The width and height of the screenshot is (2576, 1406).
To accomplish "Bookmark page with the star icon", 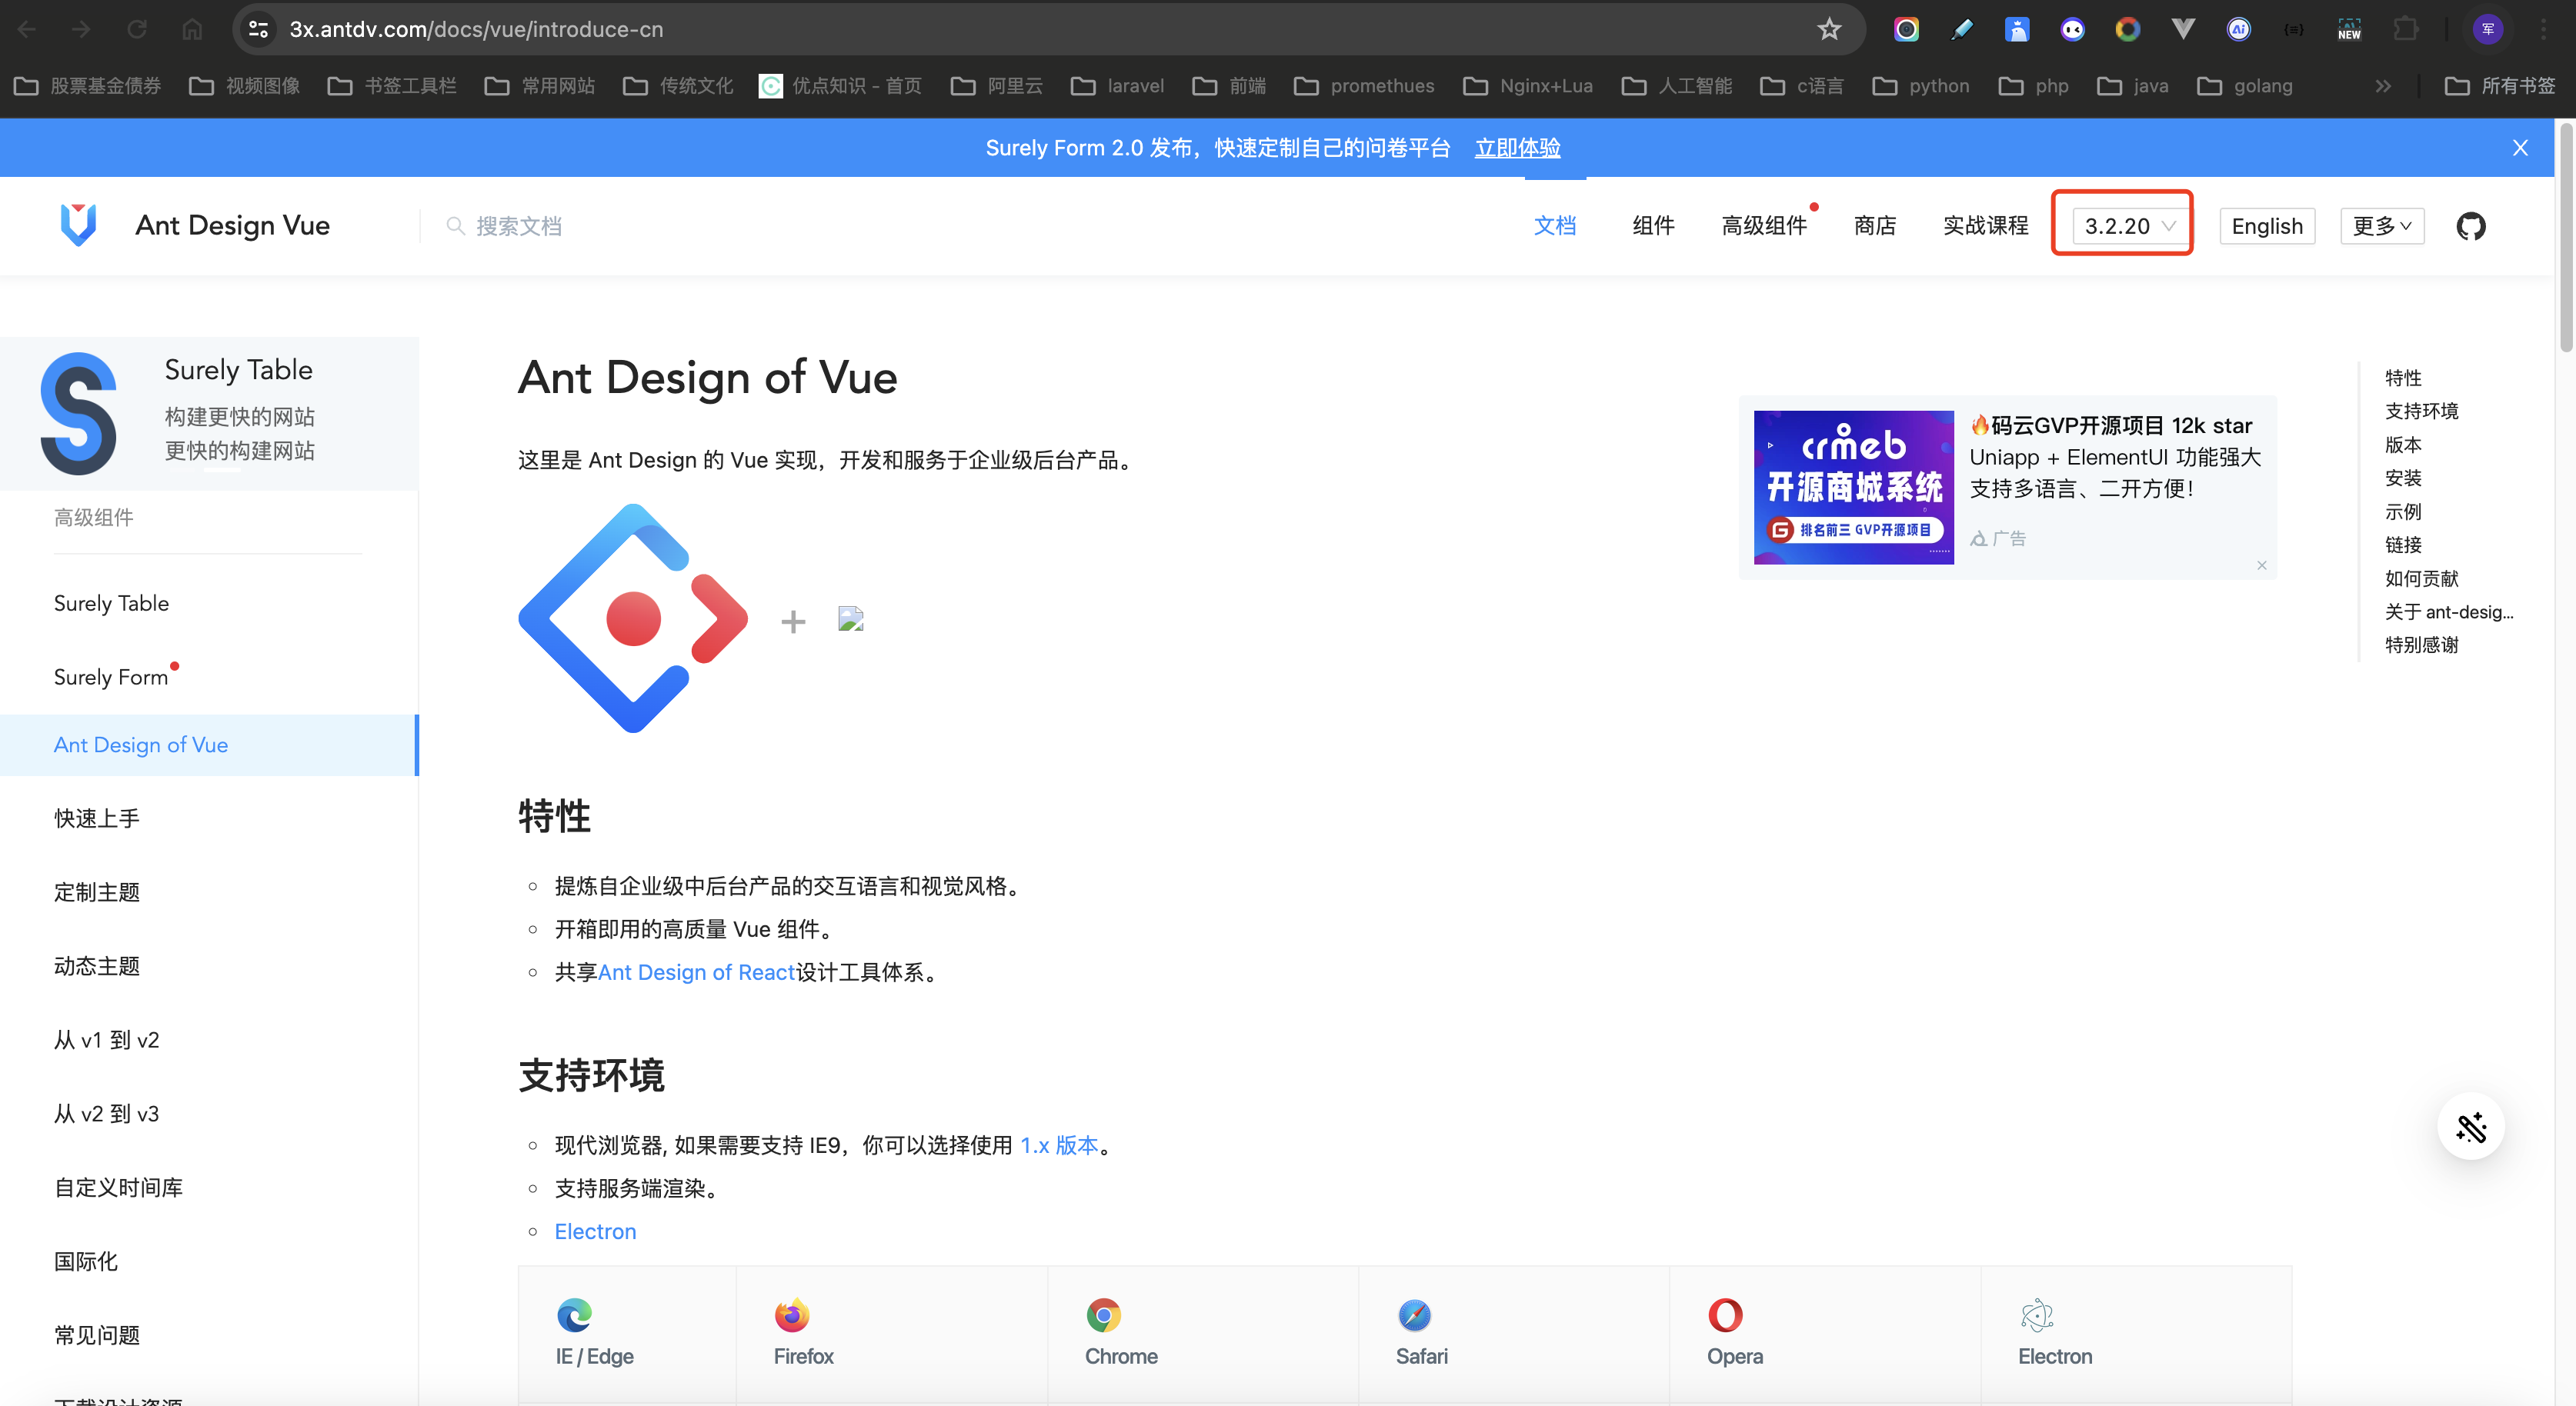I will 1829,29.
